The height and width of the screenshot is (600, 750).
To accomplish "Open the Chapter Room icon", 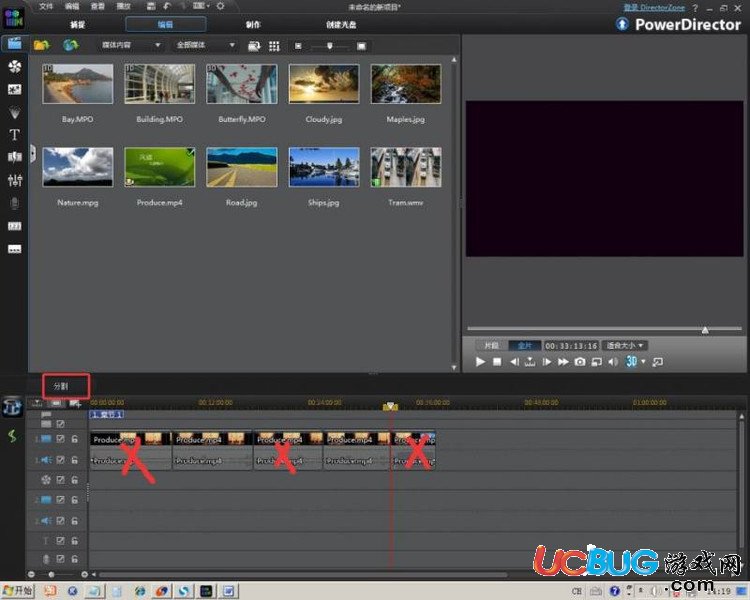I will (x=14, y=226).
